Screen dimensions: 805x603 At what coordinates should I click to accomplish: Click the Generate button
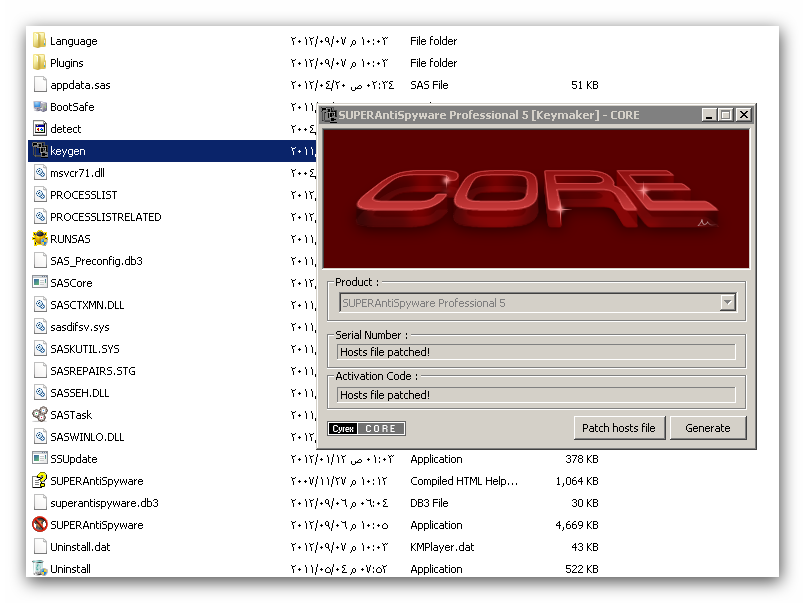708,428
